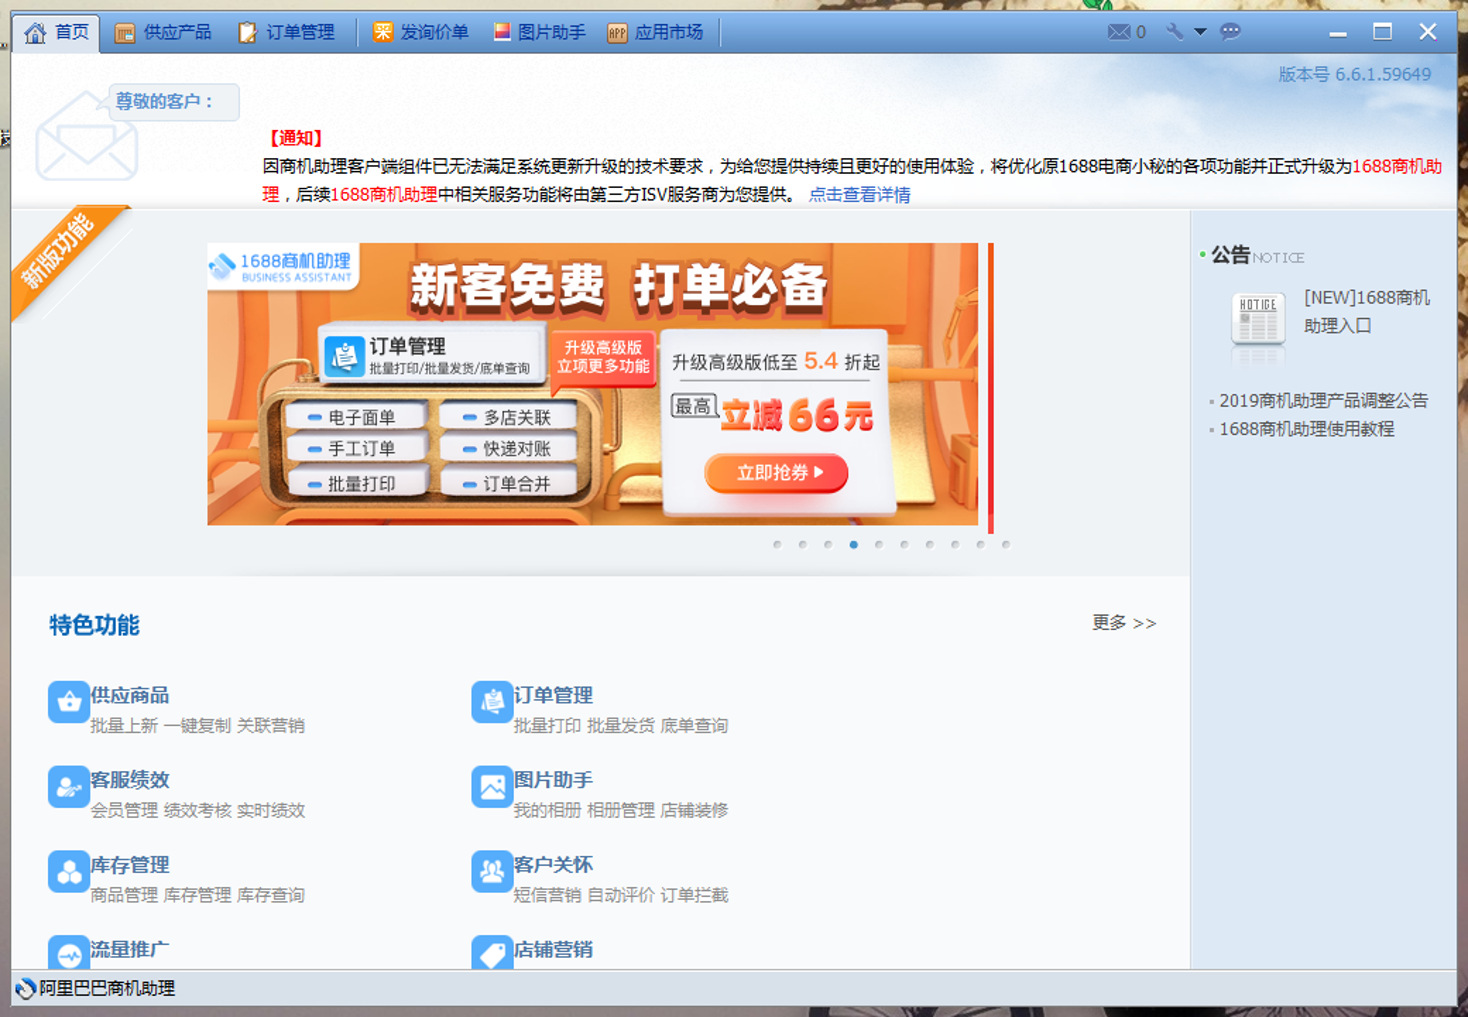The width and height of the screenshot is (1468, 1017).
Task: Select the ninth banner carousel dot
Action: [980, 545]
